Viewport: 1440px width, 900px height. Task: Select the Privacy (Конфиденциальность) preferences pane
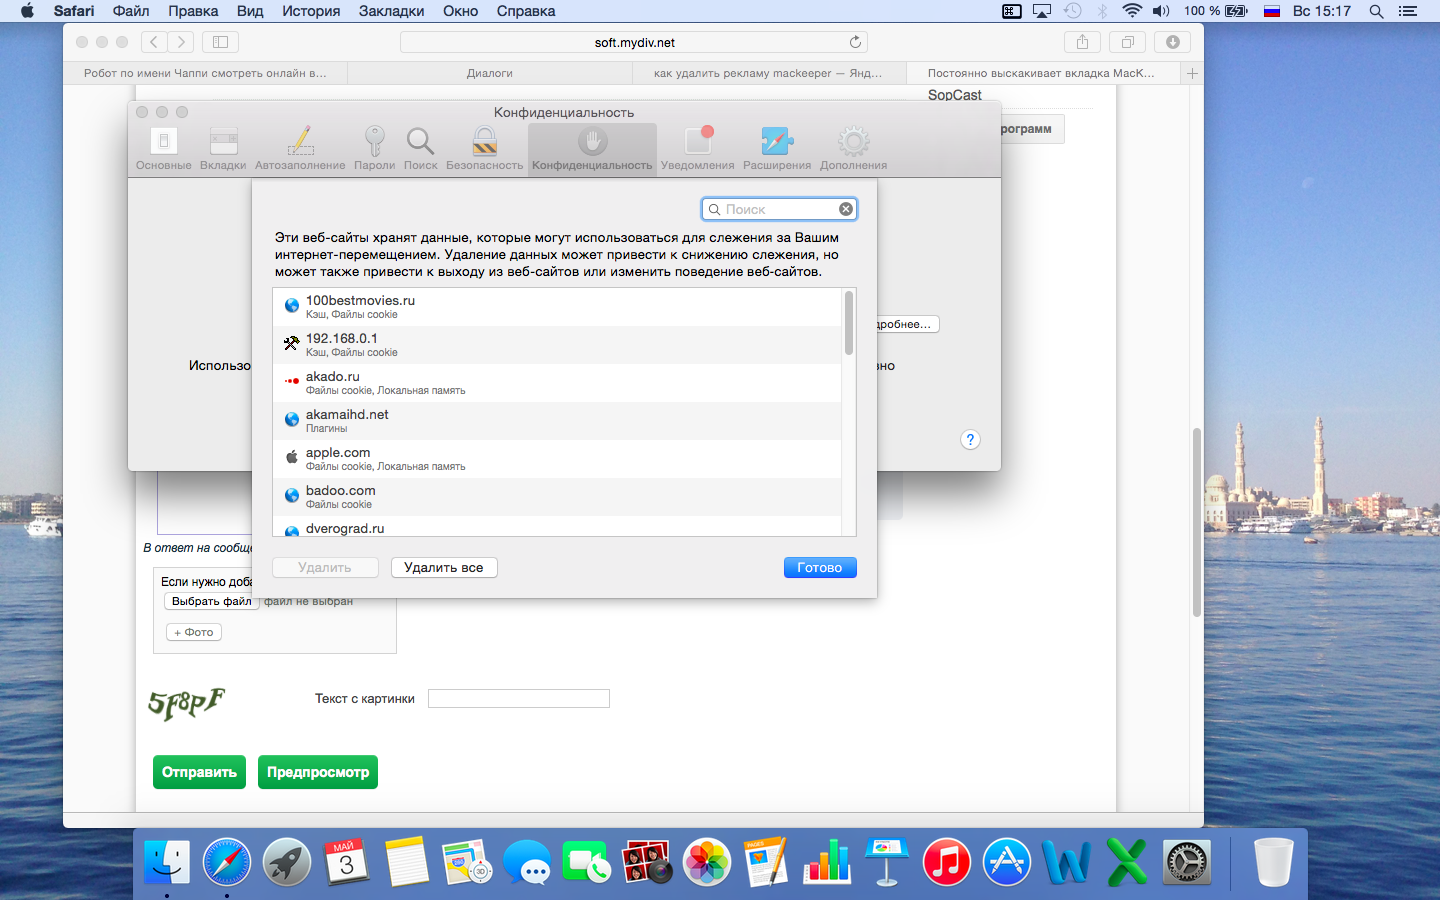592,149
